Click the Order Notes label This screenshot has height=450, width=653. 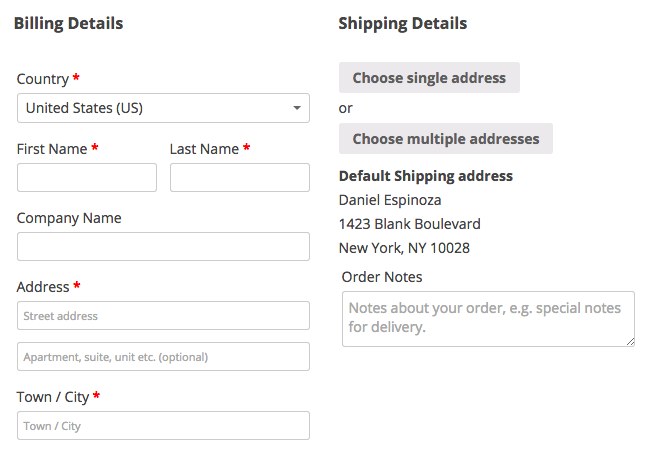(x=382, y=277)
